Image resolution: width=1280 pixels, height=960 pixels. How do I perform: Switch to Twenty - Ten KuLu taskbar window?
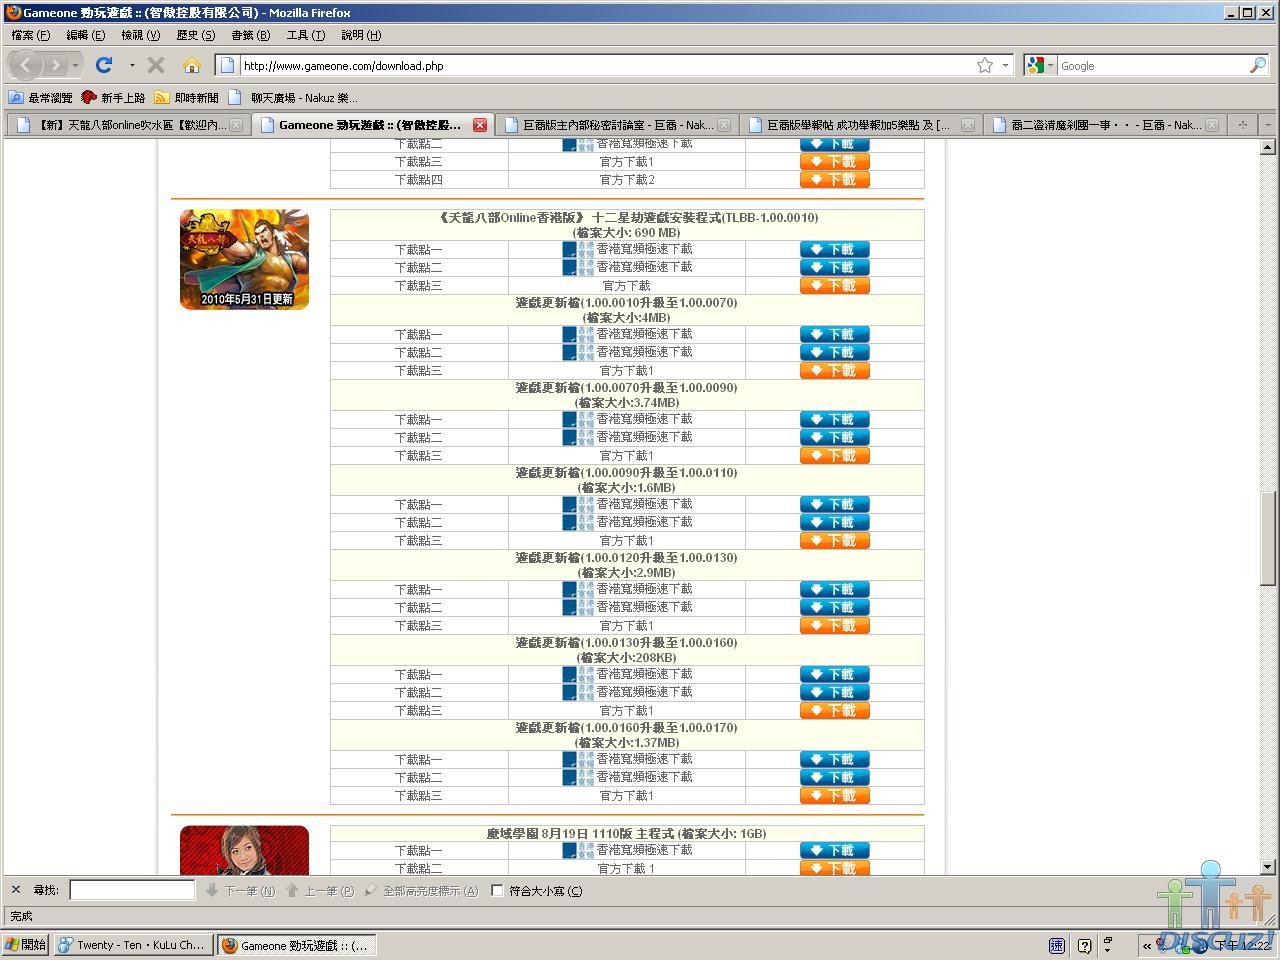133,945
